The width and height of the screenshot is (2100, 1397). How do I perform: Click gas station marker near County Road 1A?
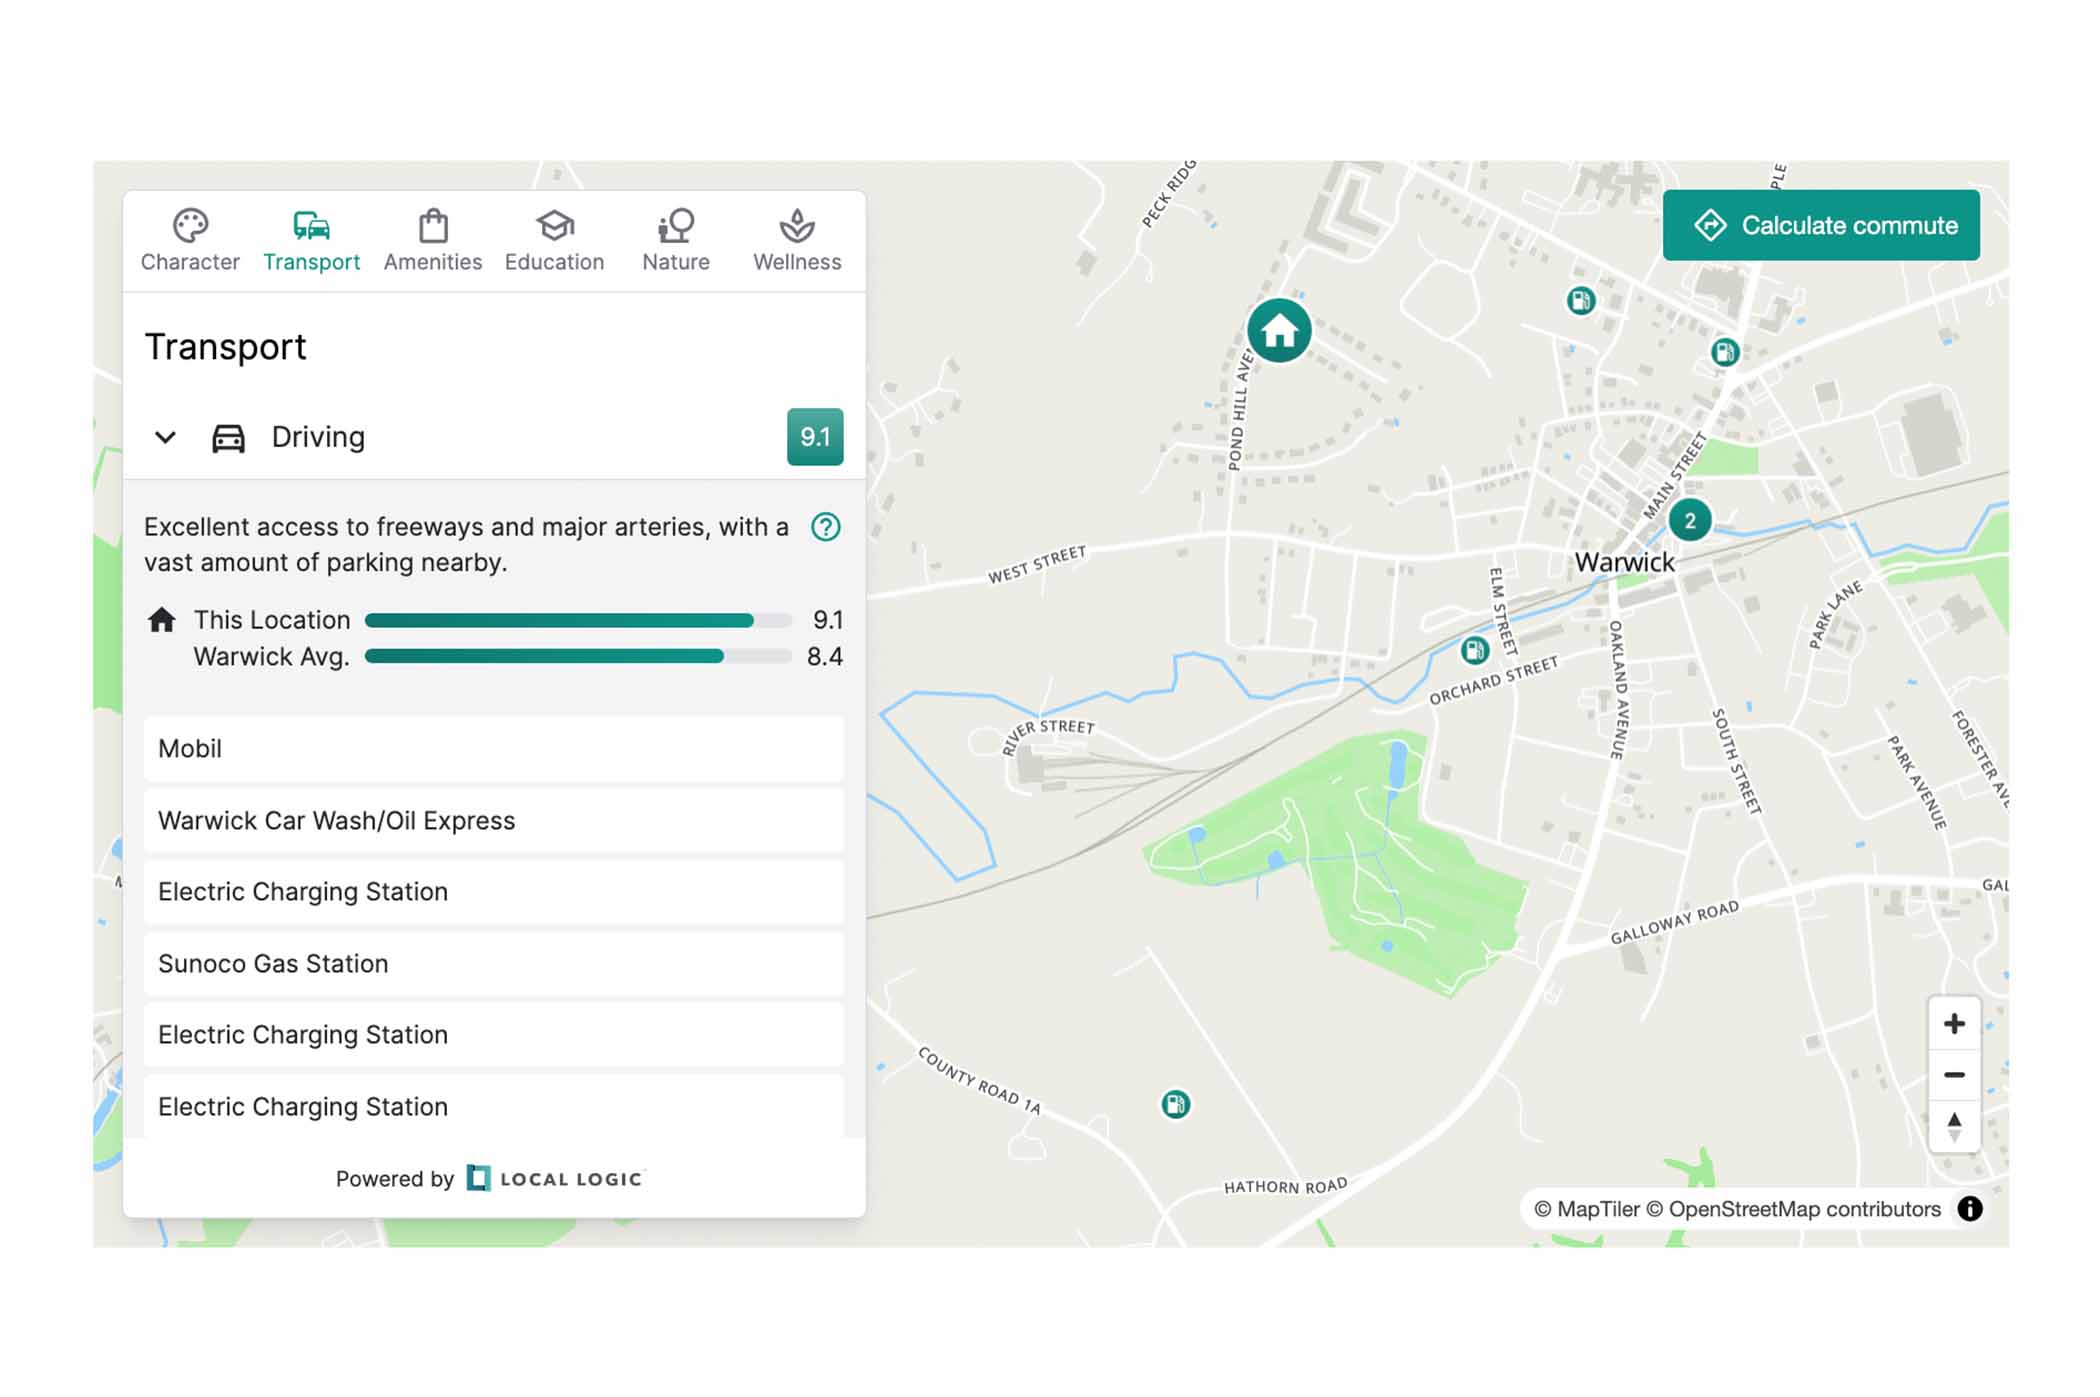coord(1175,1104)
